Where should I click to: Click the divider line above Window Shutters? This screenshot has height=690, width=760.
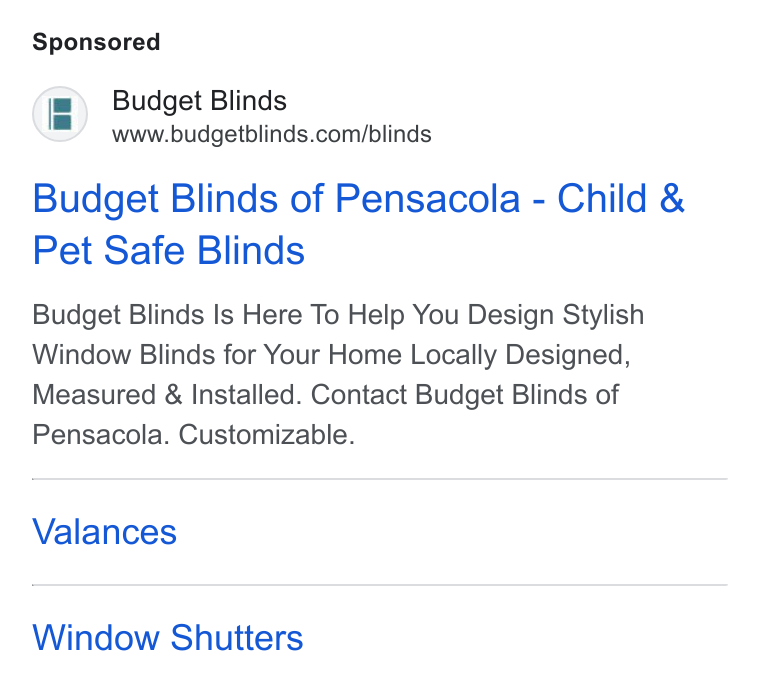pos(380,585)
